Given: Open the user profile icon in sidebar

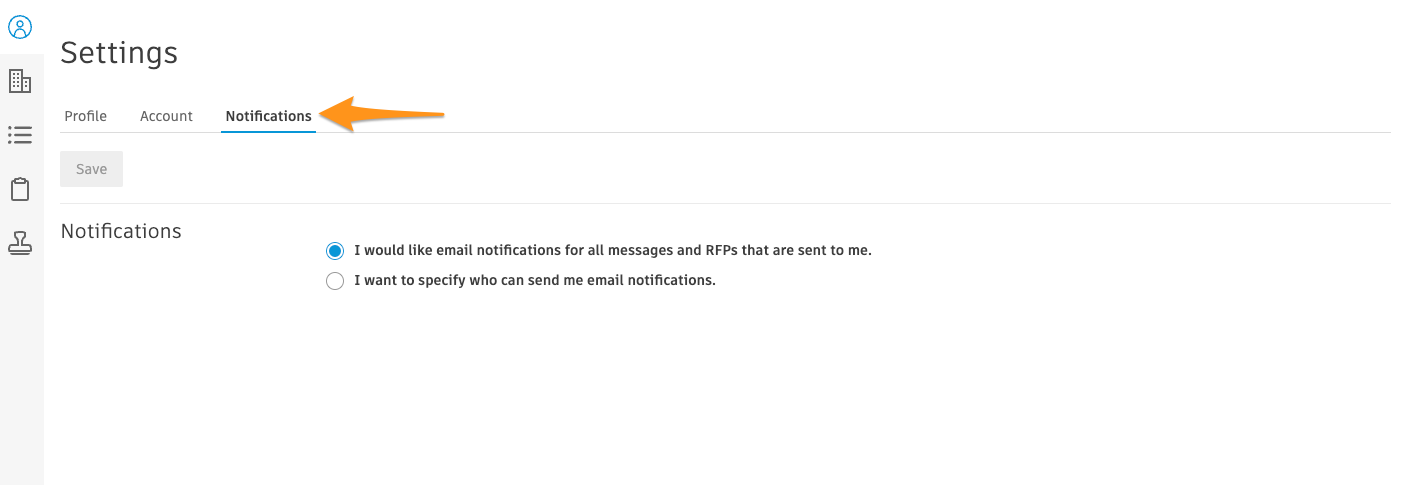Looking at the screenshot, I should point(20,27).
